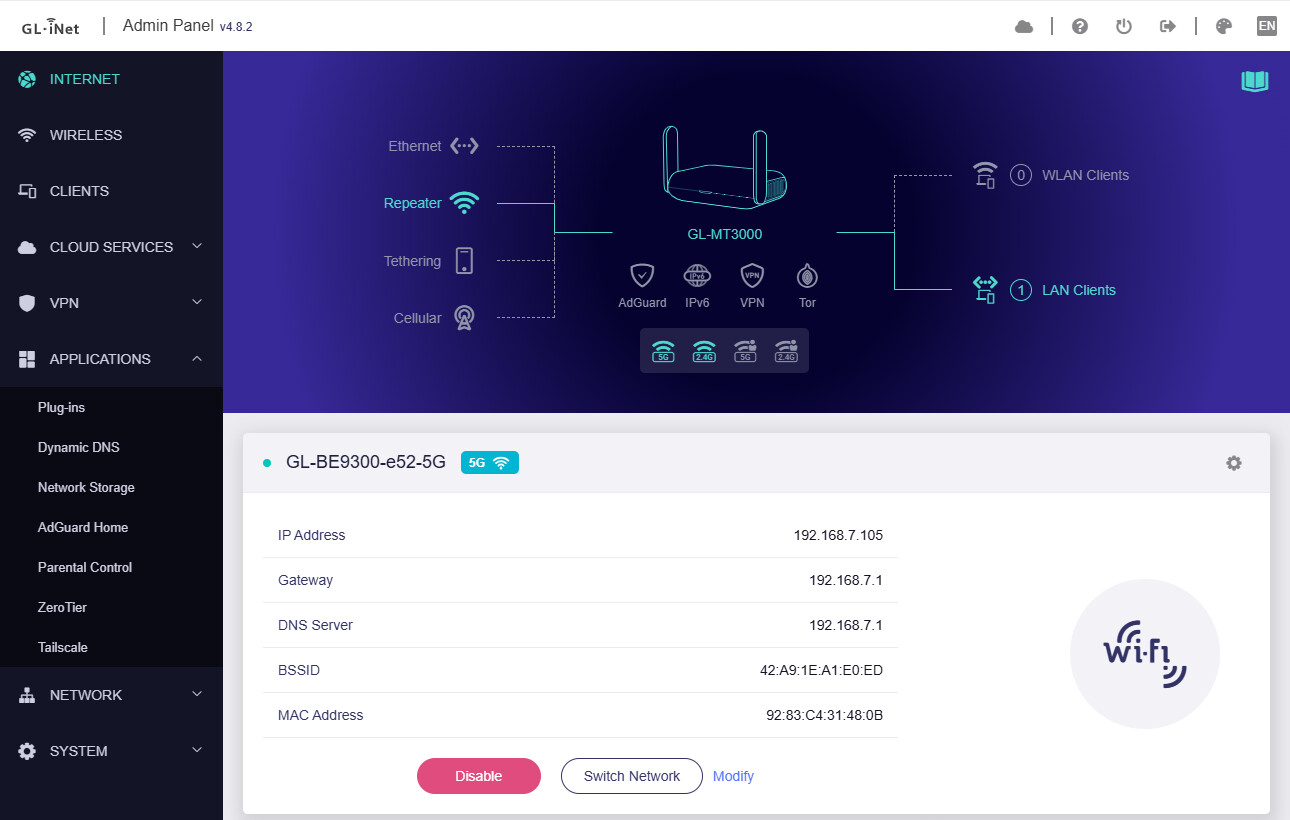Click the reboot power icon
This screenshot has height=820, width=1290.
pos(1124,26)
